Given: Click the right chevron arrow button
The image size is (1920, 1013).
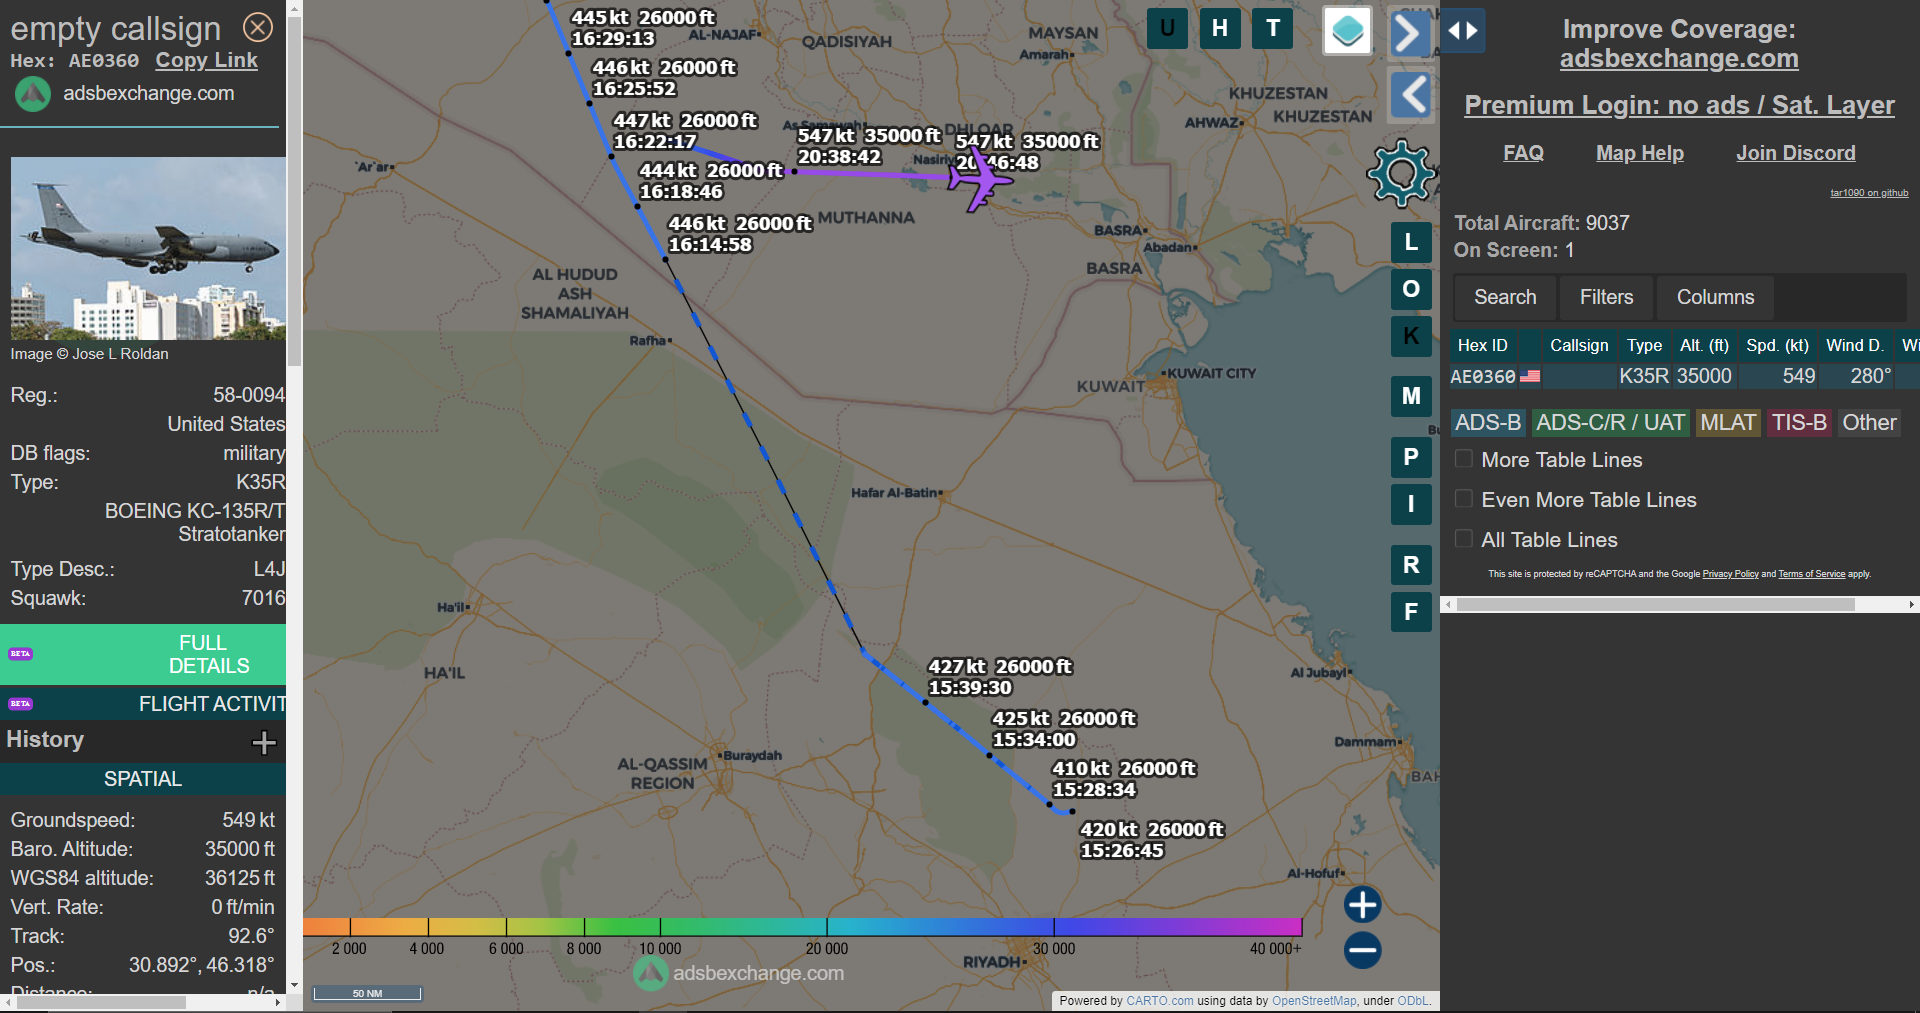Looking at the screenshot, I should click(1409, 33).
